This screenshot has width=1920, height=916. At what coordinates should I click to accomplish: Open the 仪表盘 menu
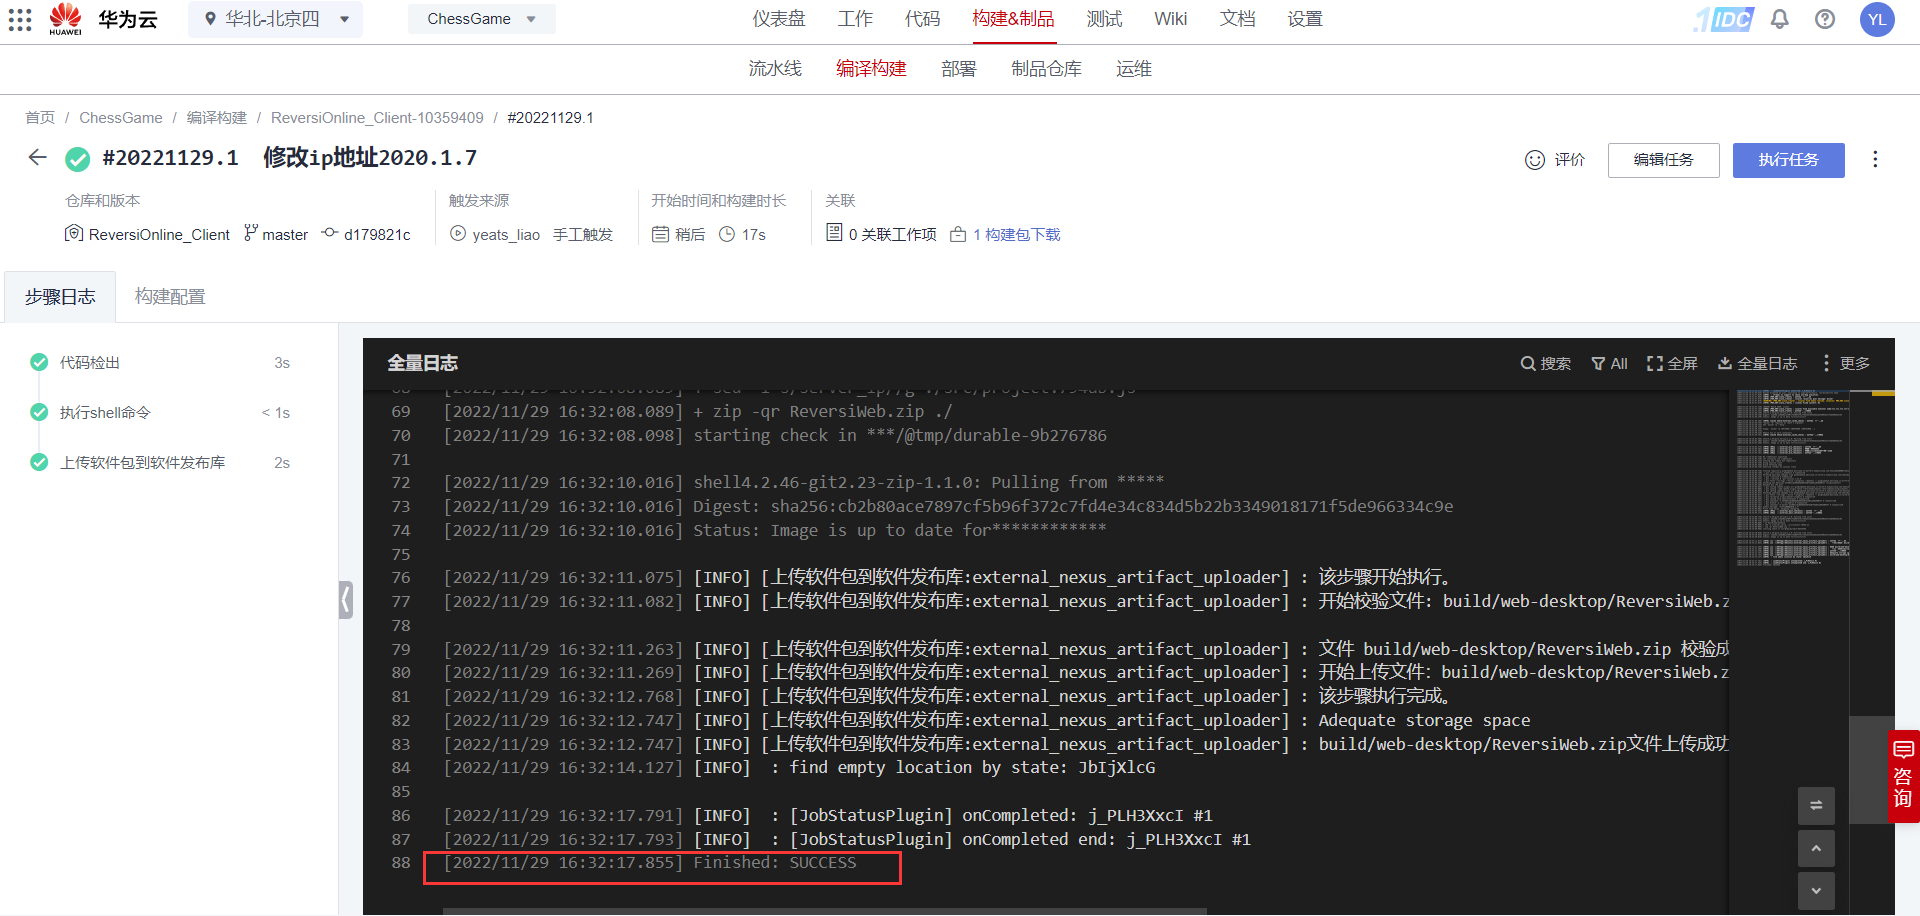[778, 19]
